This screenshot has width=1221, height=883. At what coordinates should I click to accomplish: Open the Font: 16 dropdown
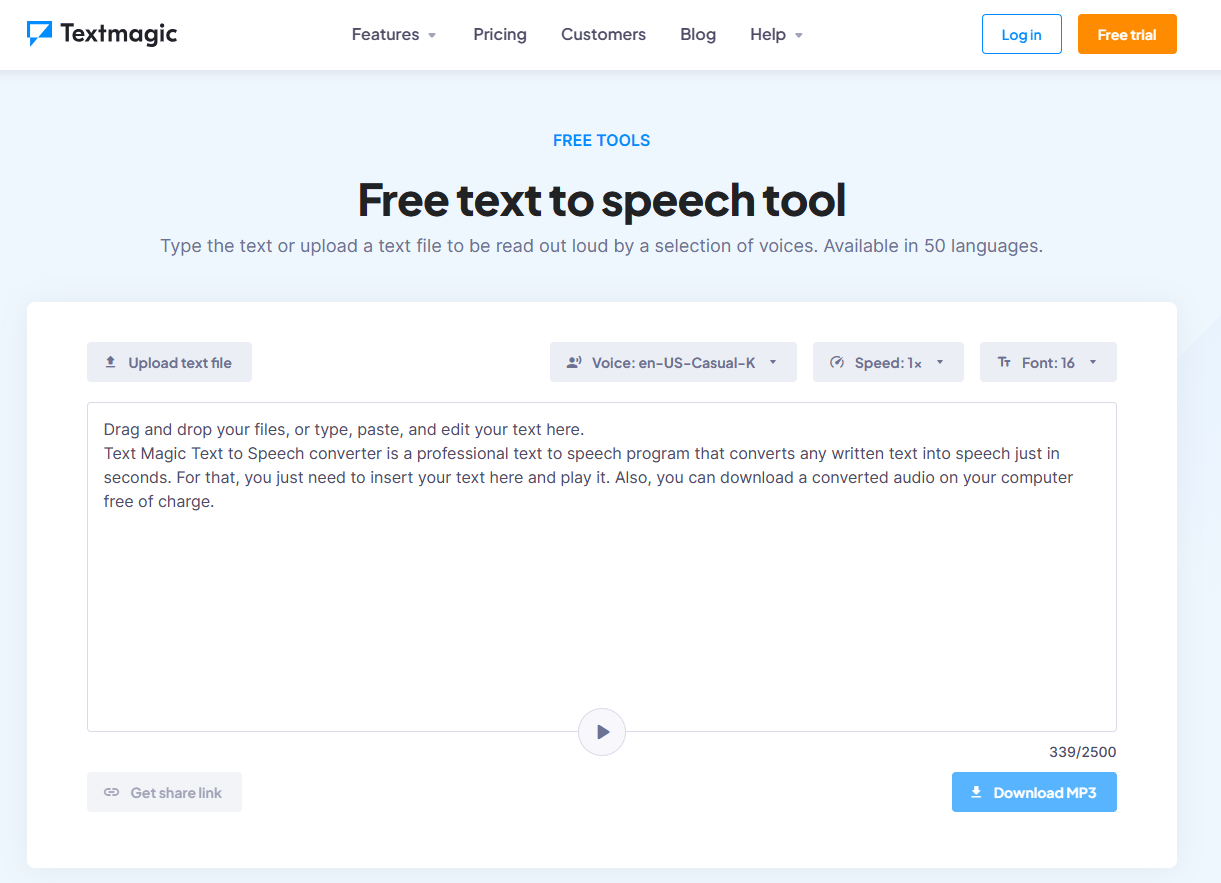pyautogui.click(x=1048, y=362)
